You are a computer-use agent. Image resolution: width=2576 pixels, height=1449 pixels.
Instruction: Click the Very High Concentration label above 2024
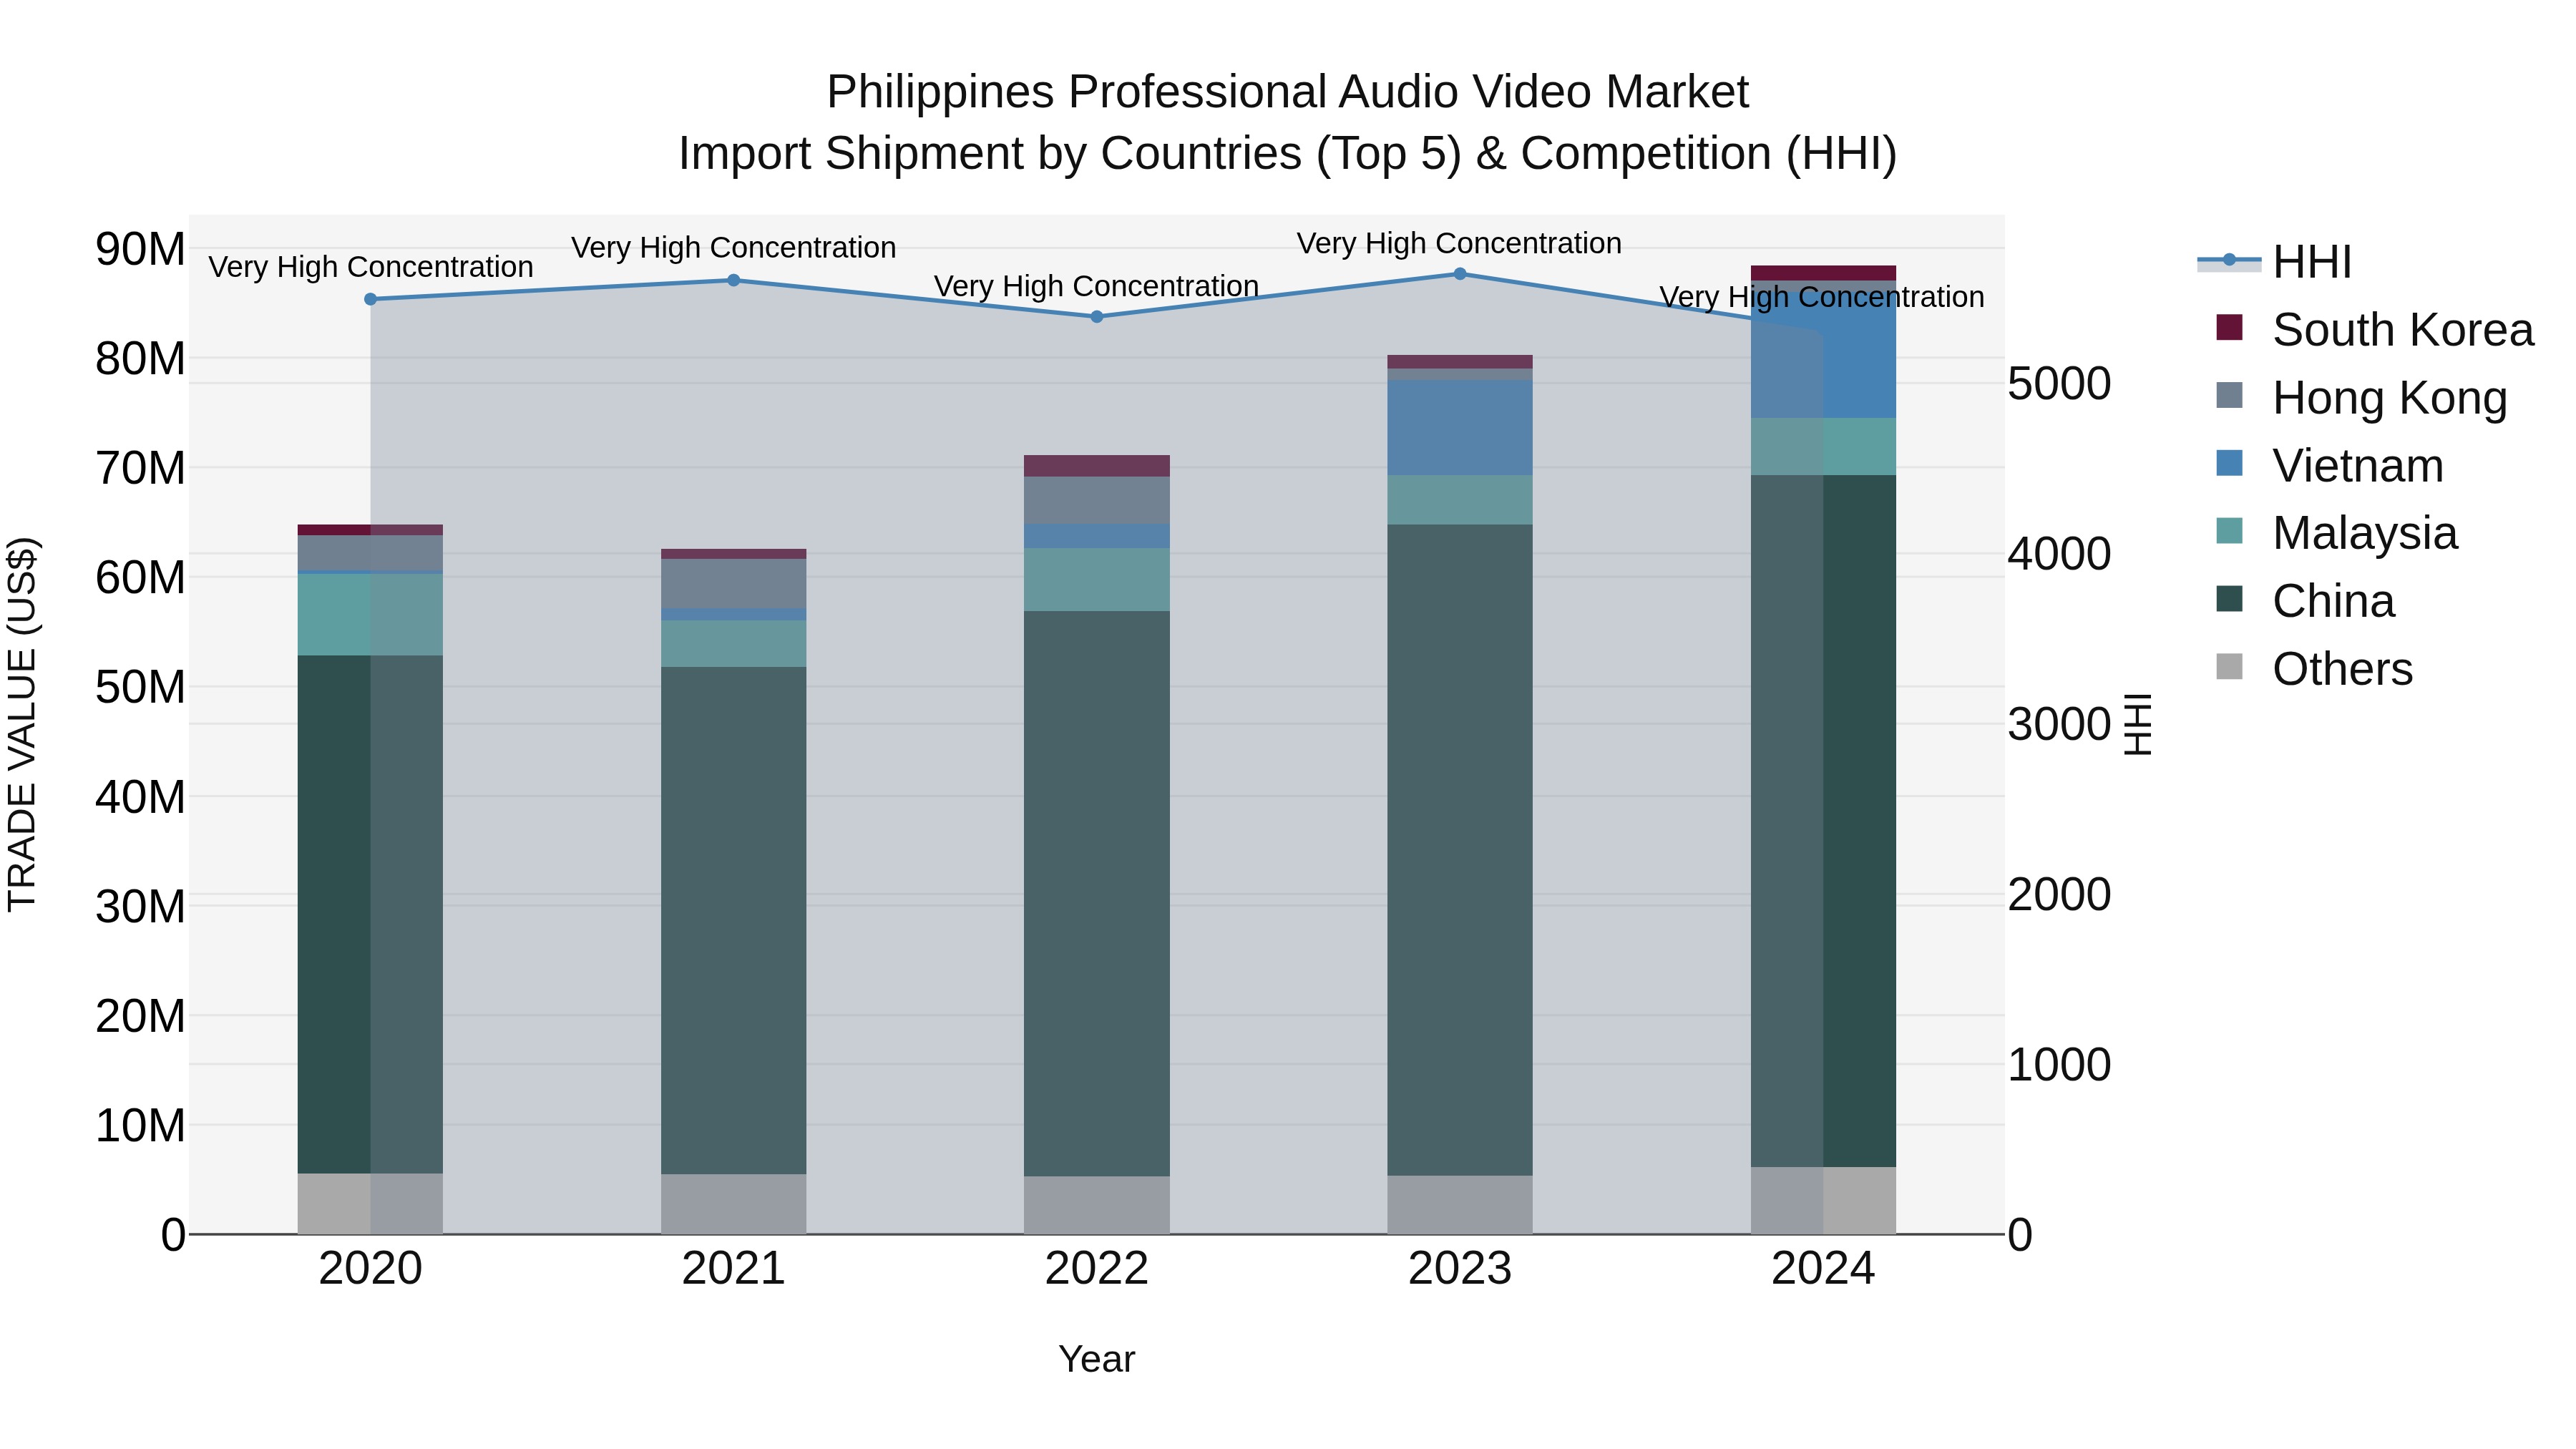[x=1823, y=297]
